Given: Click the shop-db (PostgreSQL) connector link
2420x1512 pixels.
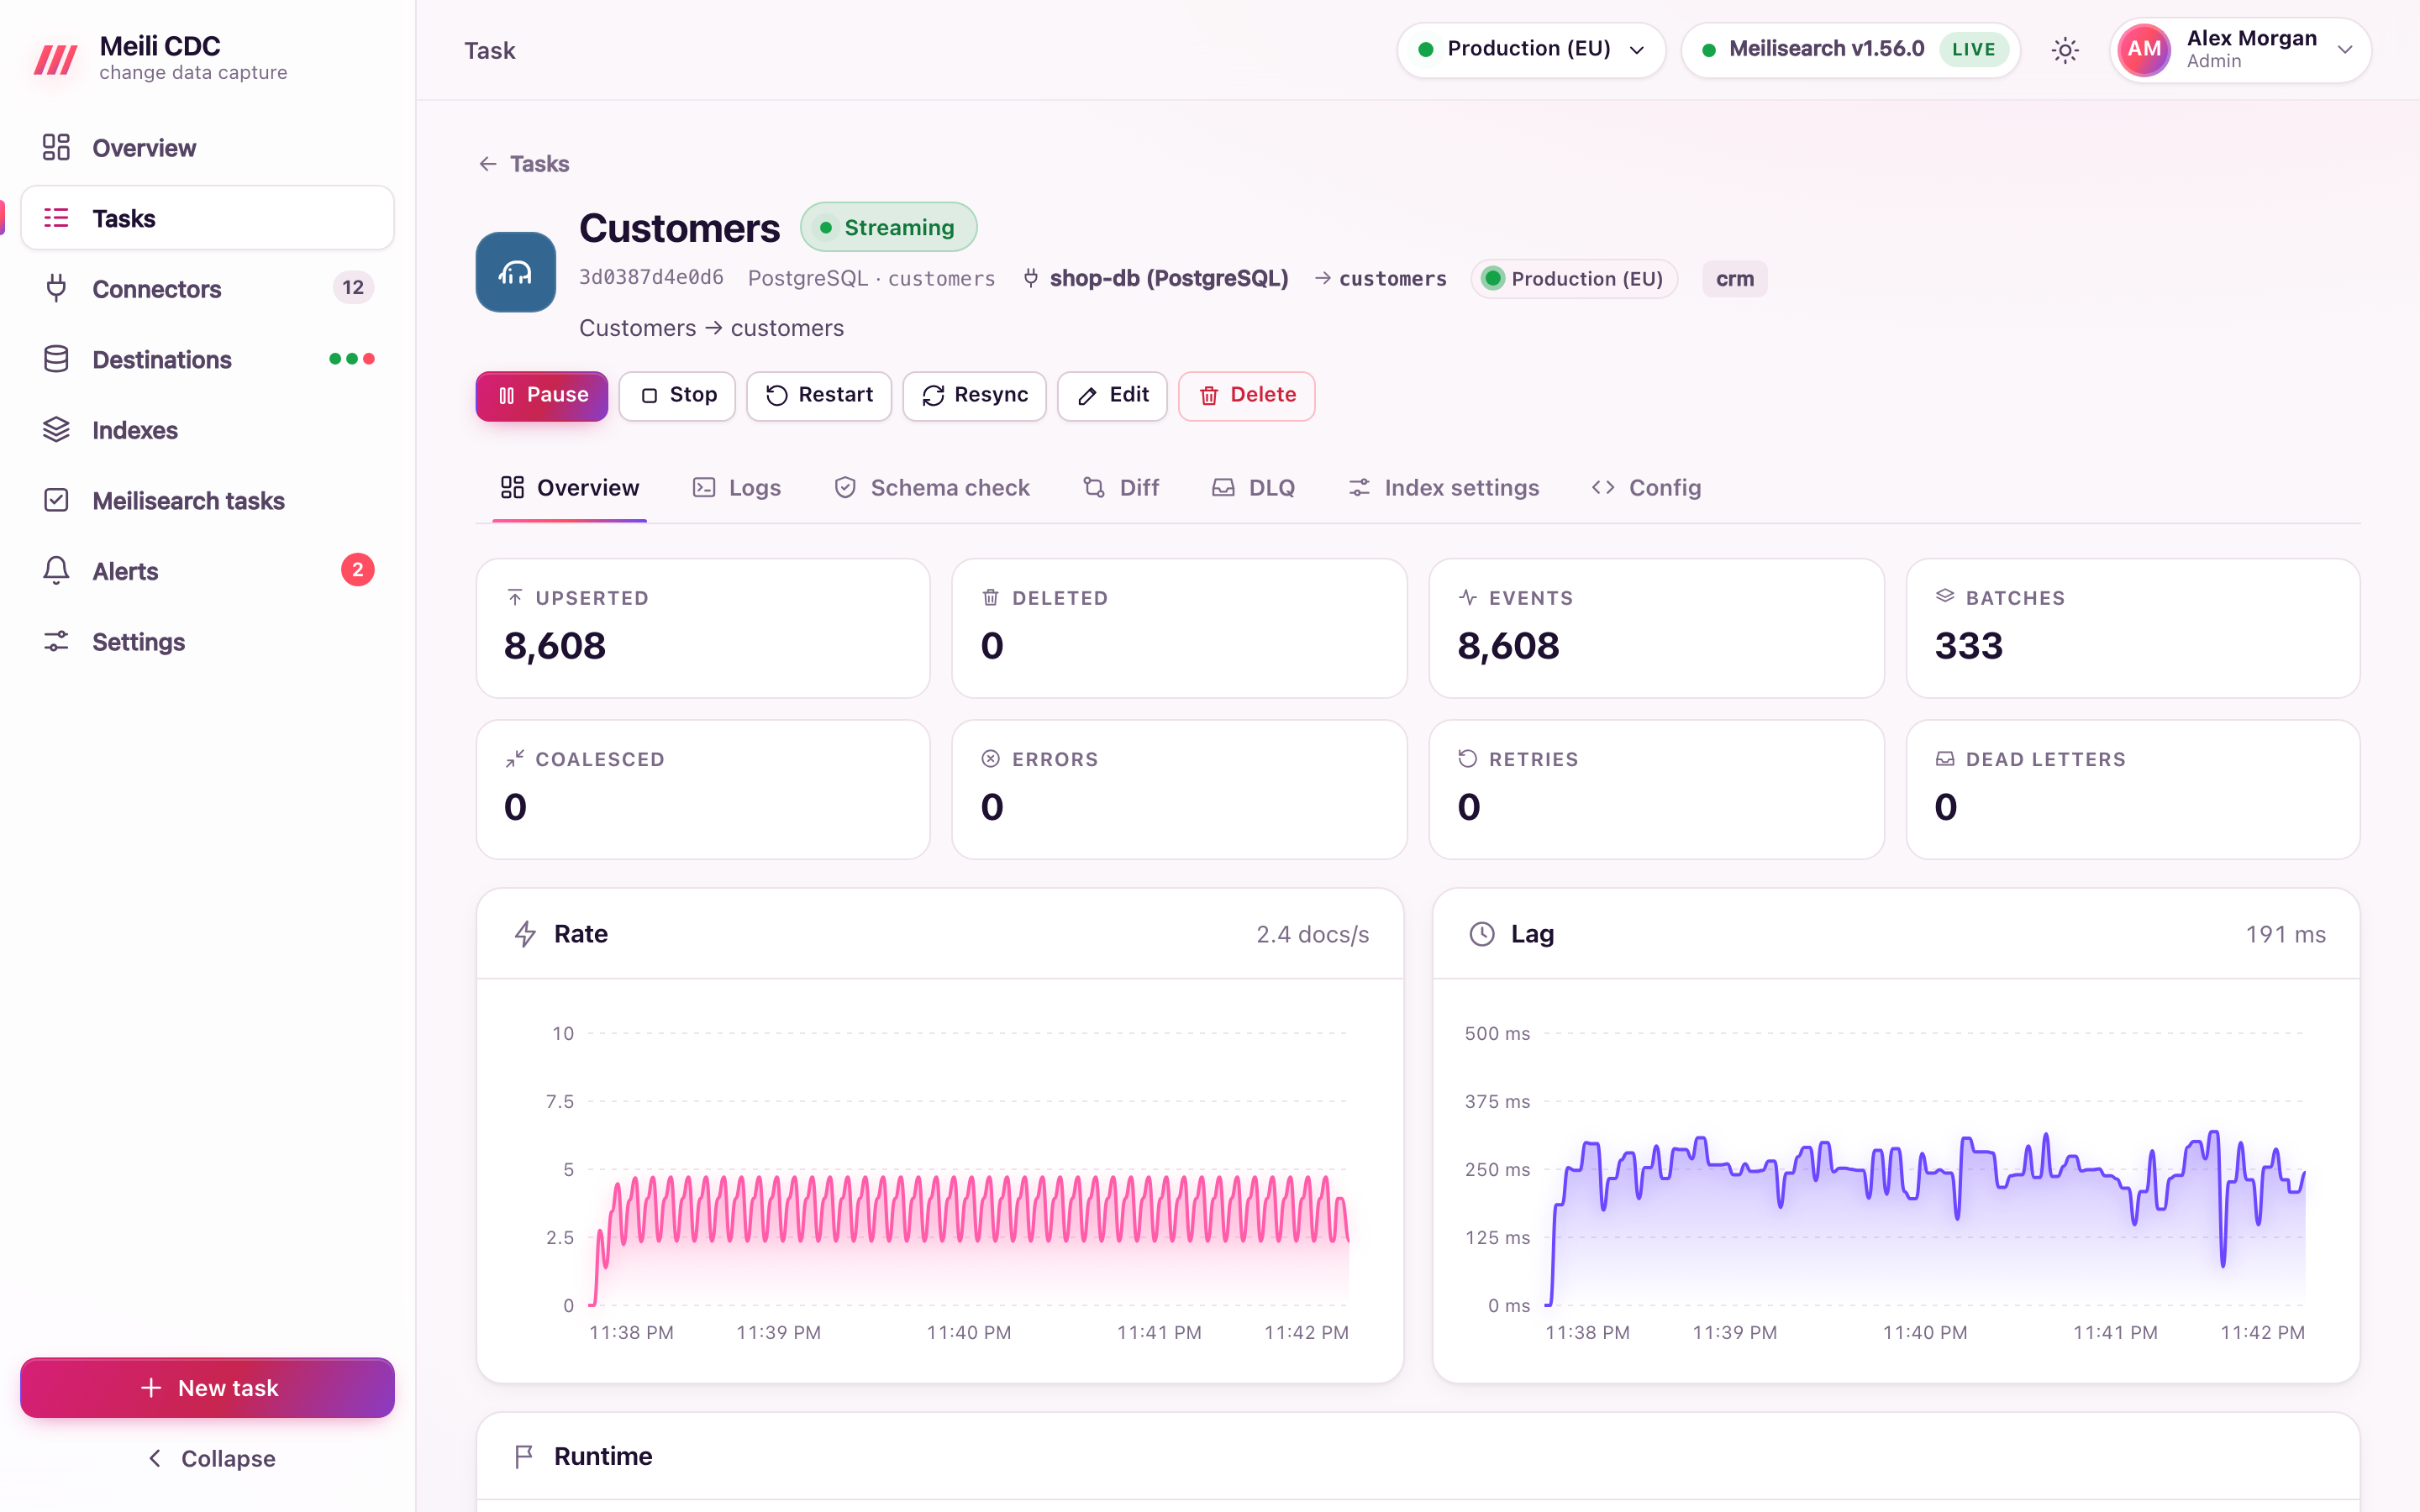Looking at the screenshot, I should (1156, 278).
